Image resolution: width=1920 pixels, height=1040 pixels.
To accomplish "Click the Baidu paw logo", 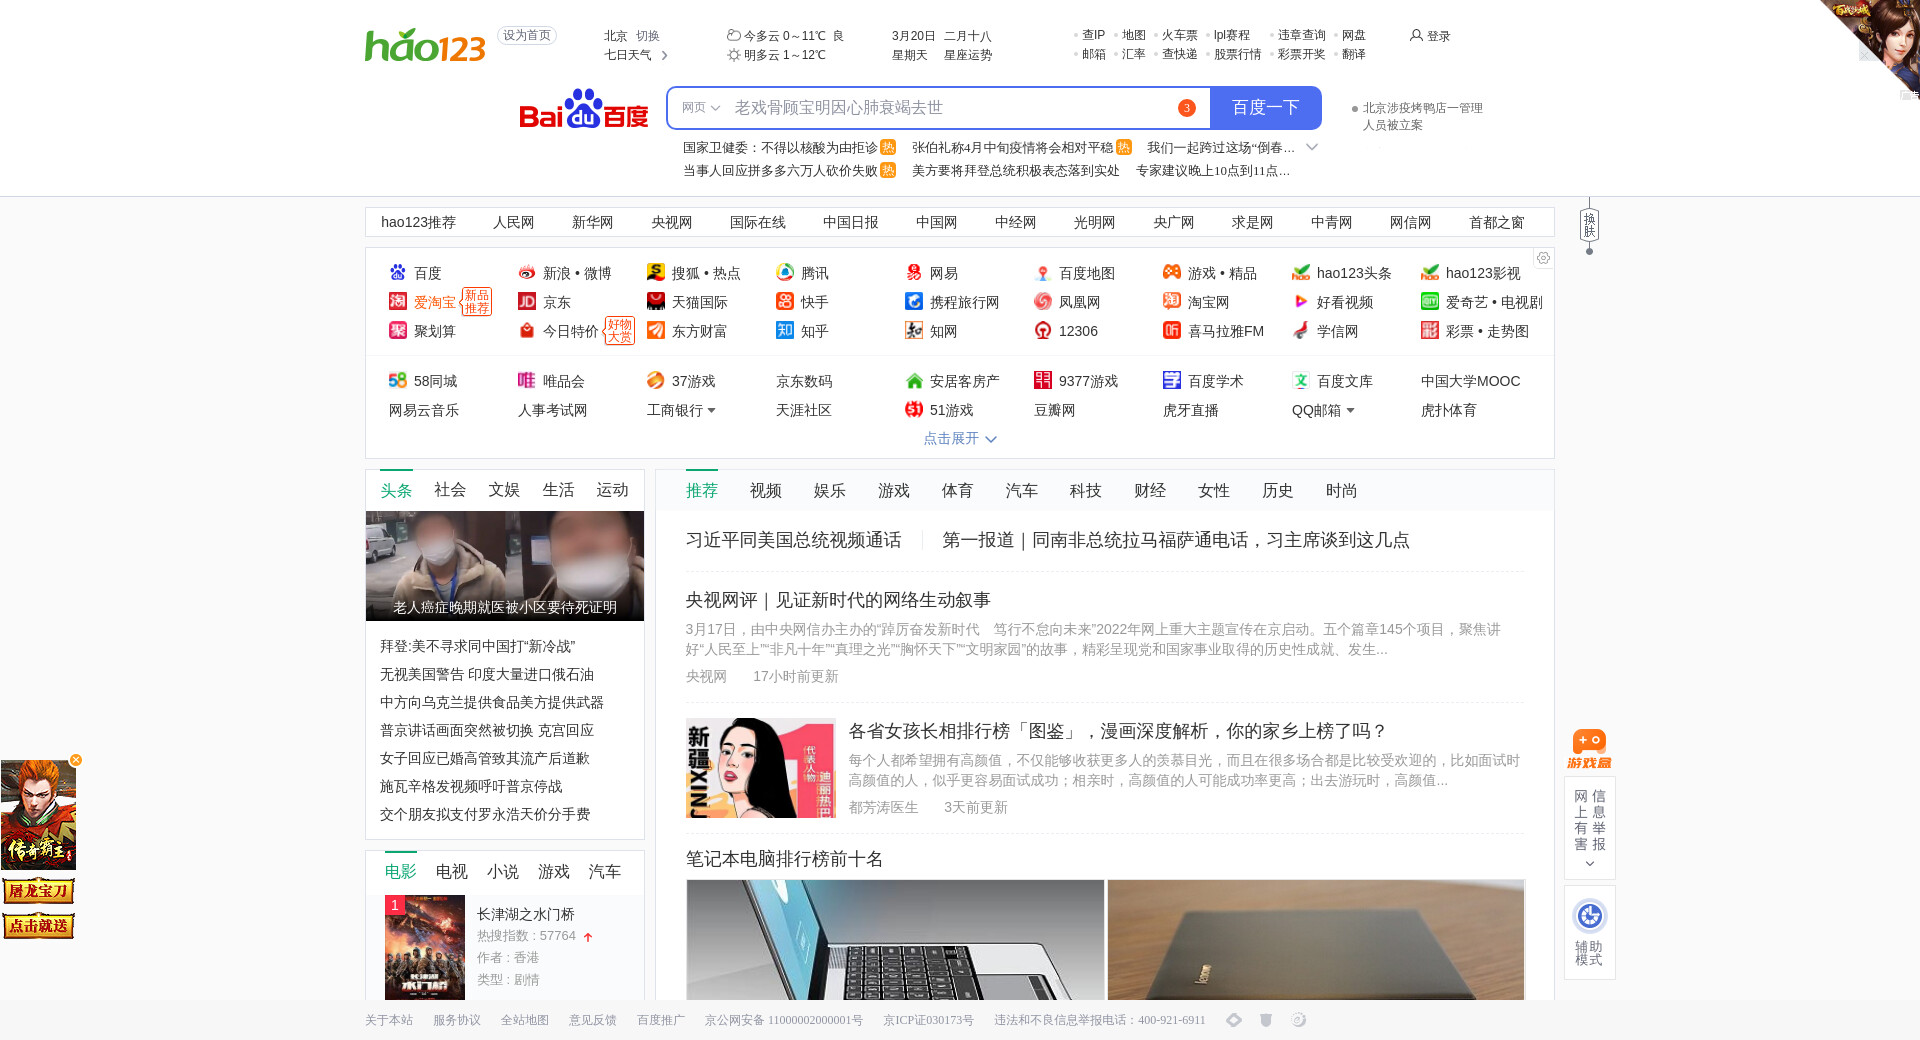I will click(x=583, y=109).
